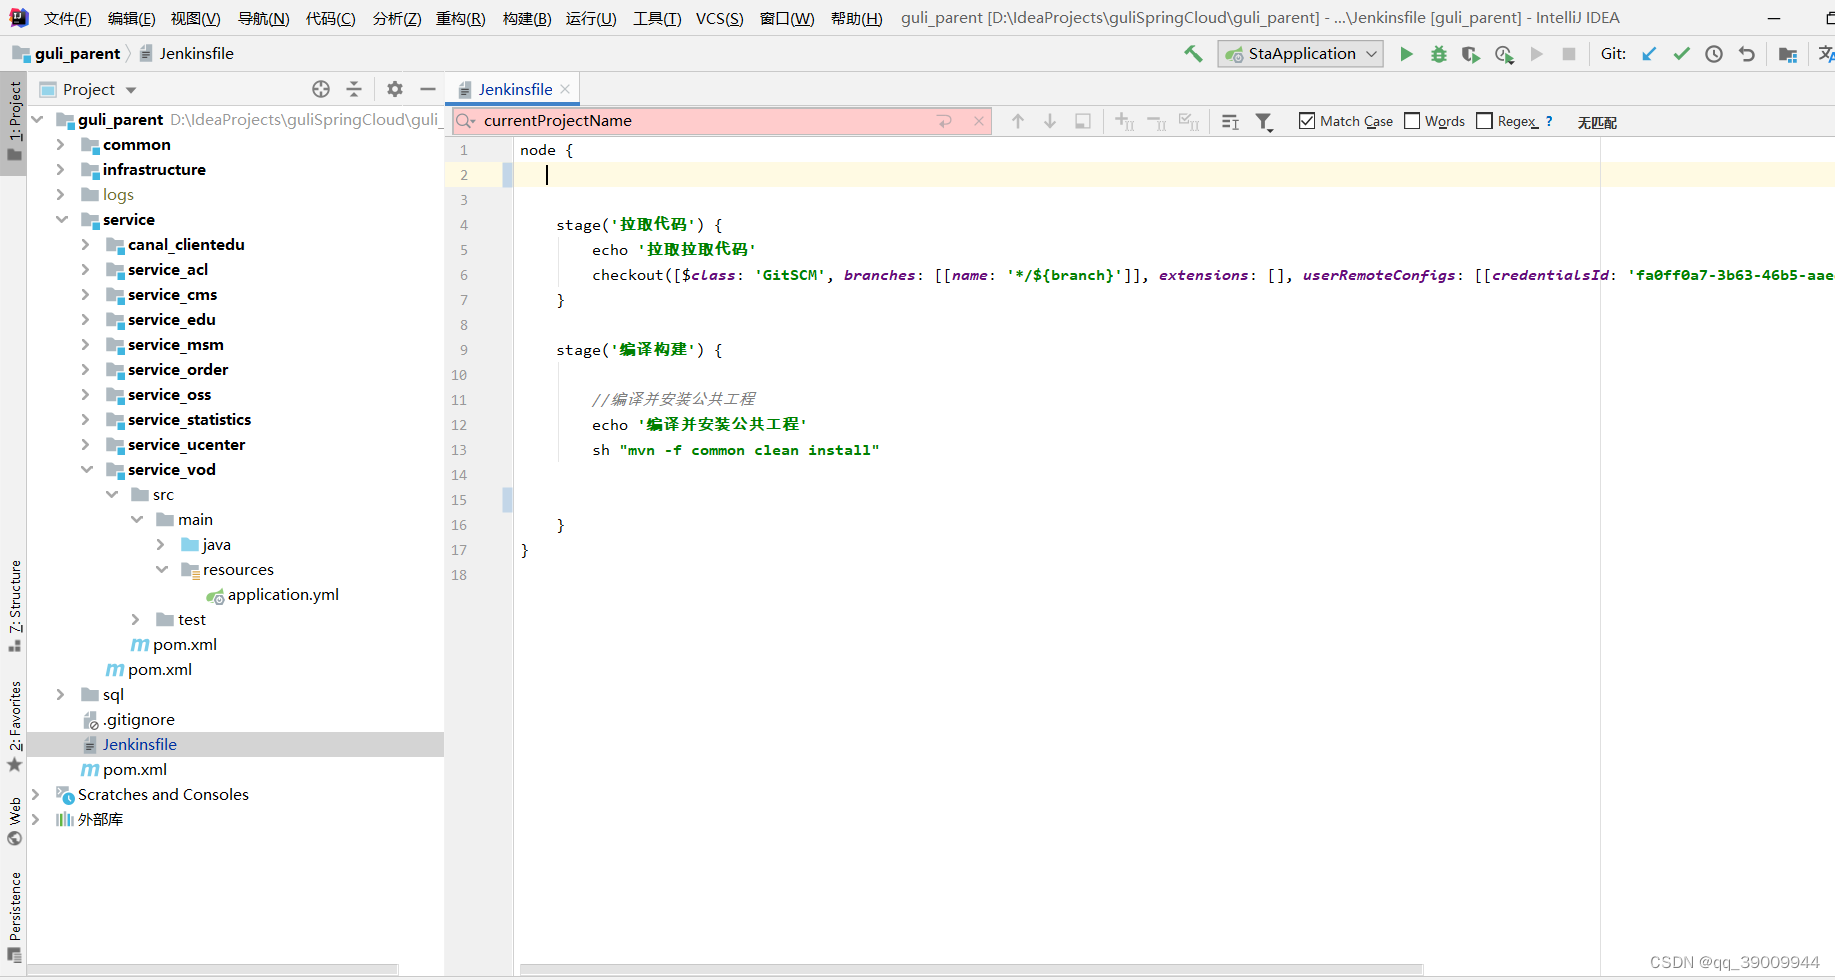Clear the search field with X
The image size is (1835, 980).
pos(979,121)
